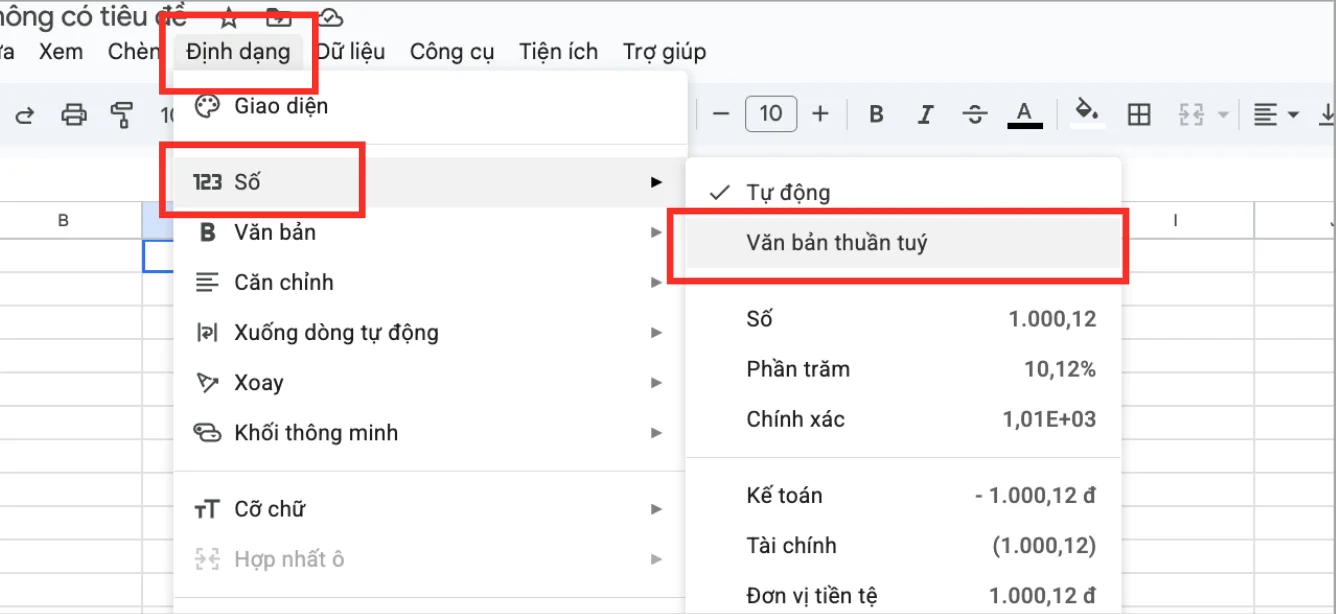Select the checked Tự động format

904,192
